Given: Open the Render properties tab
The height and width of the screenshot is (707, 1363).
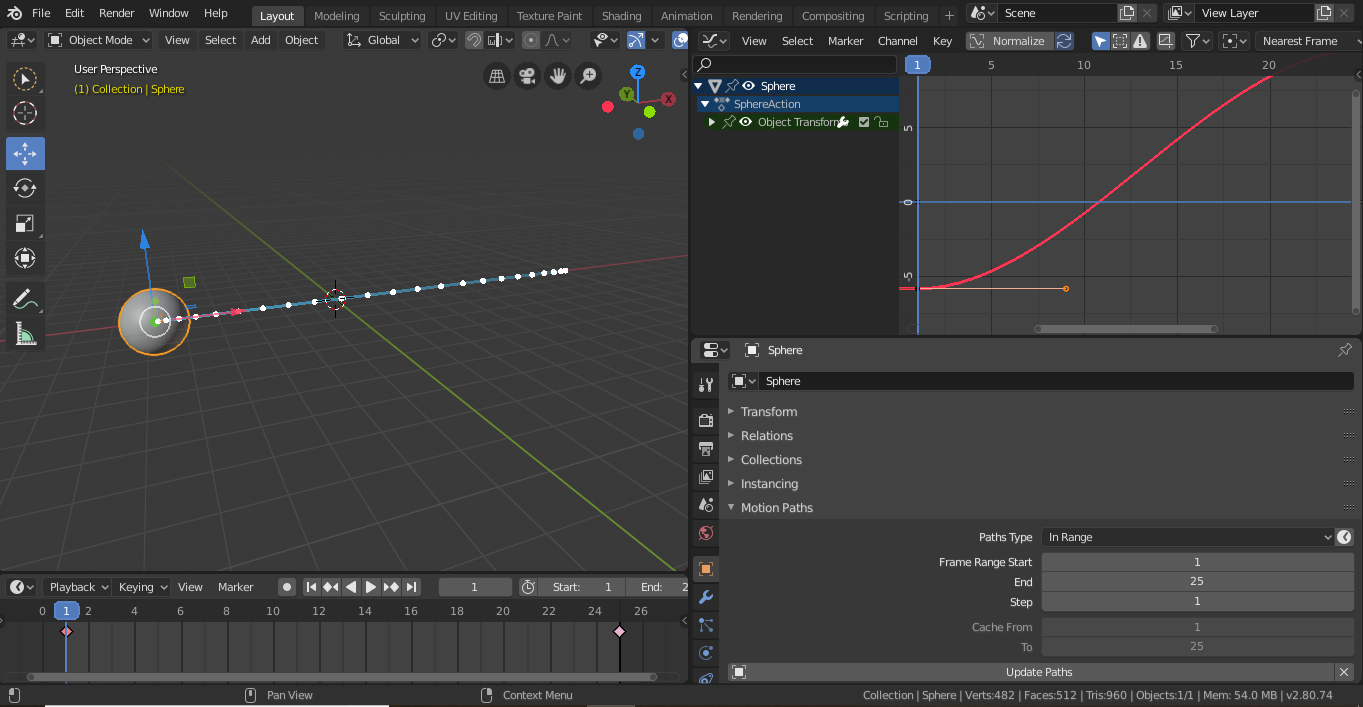Looking at the screenshot, I should tap(706, 420).
